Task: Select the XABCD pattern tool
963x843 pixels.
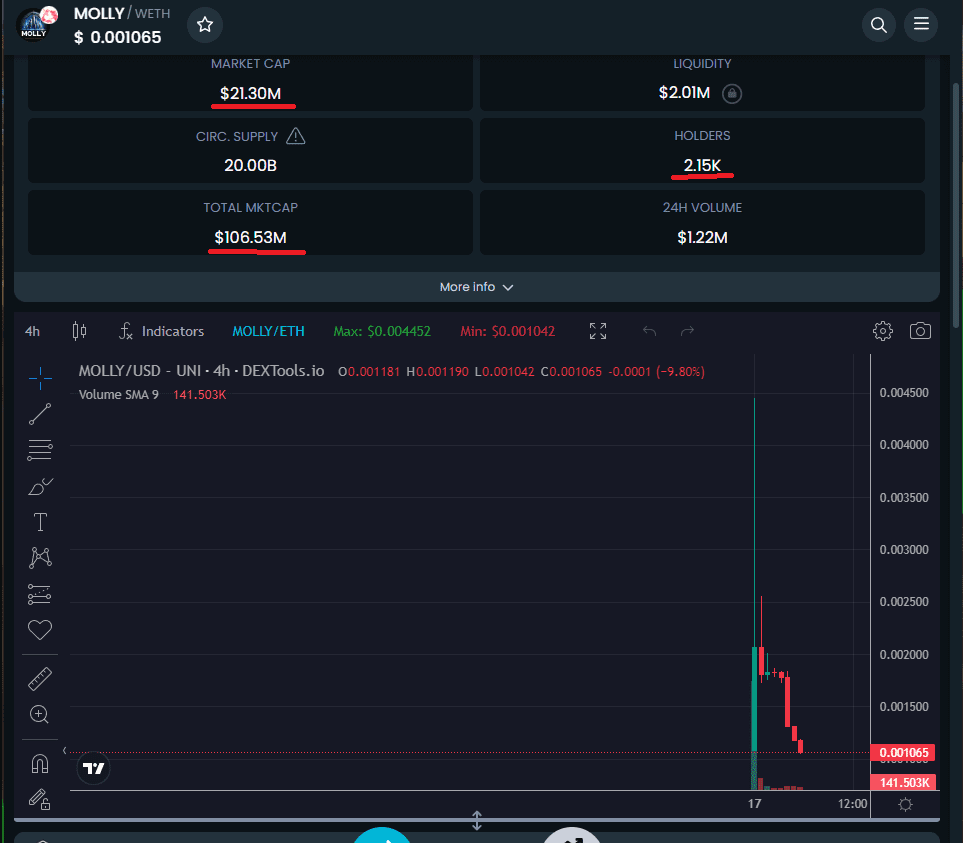Action: (x=39, y=557)
